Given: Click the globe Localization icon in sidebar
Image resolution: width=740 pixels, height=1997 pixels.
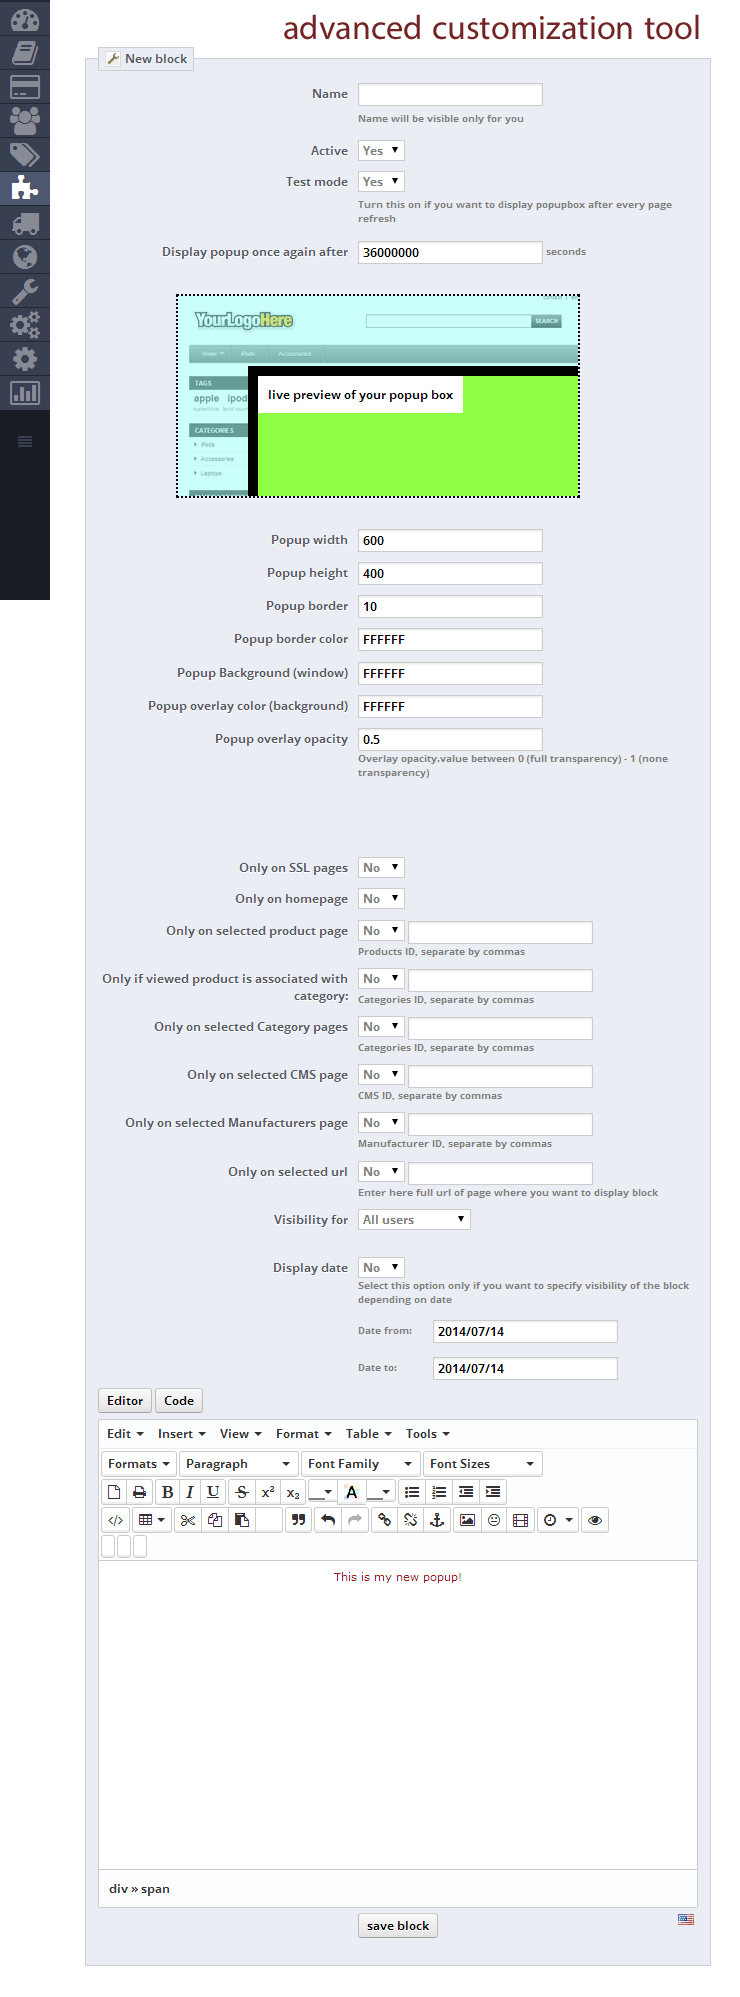Looking at the screenshot, I should [25, 256].
